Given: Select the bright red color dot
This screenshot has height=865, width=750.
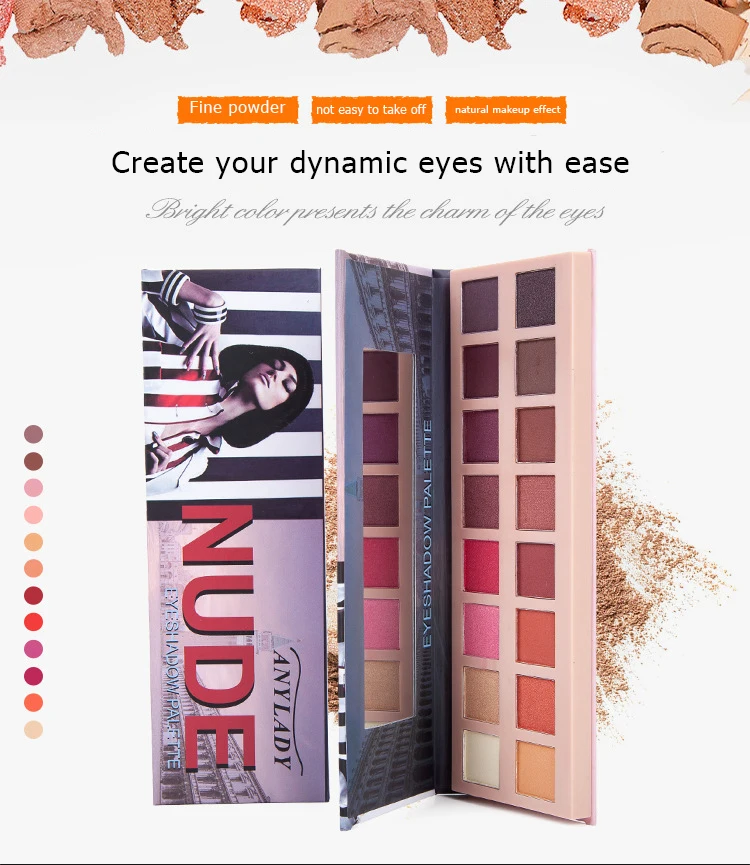Looking at the screenshot, I should point(34,622).
